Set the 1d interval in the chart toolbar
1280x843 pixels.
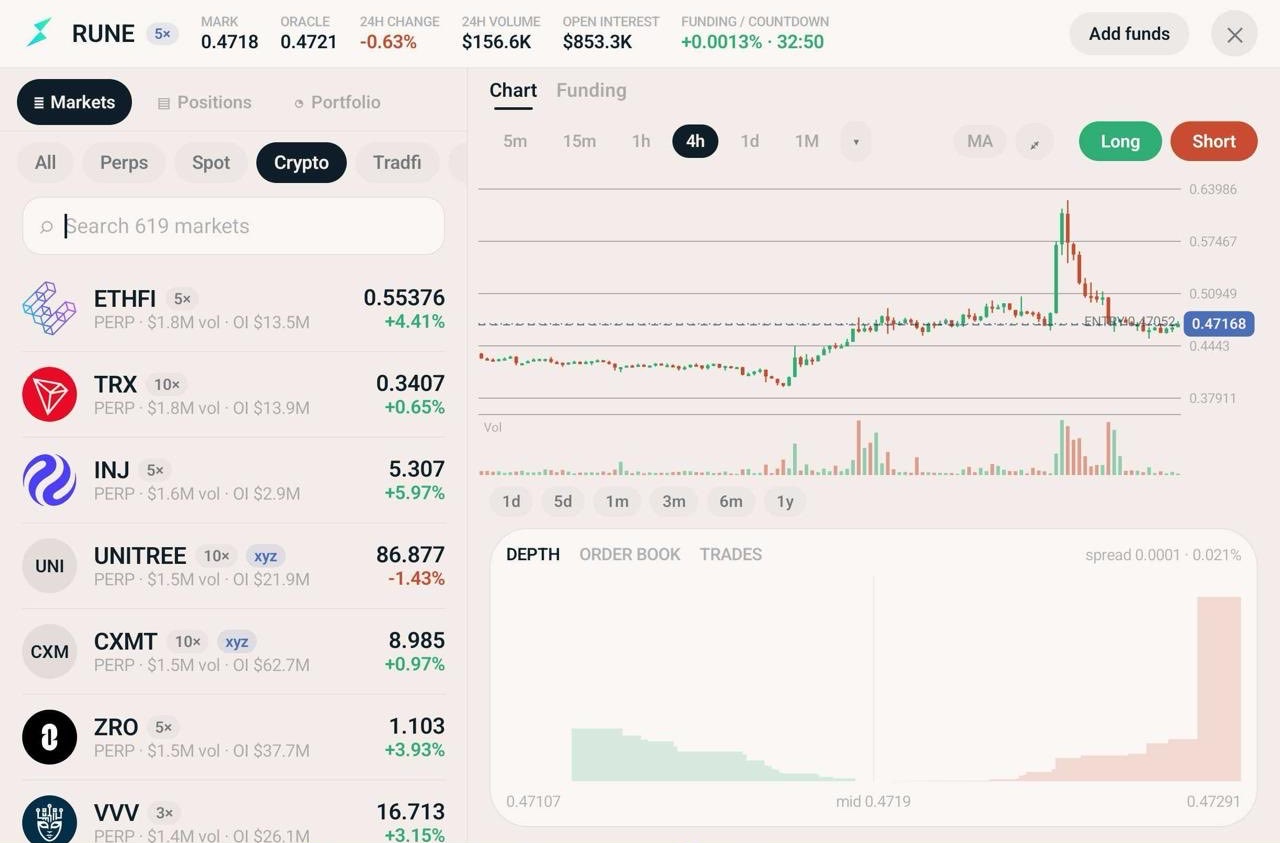click(750, 142)
